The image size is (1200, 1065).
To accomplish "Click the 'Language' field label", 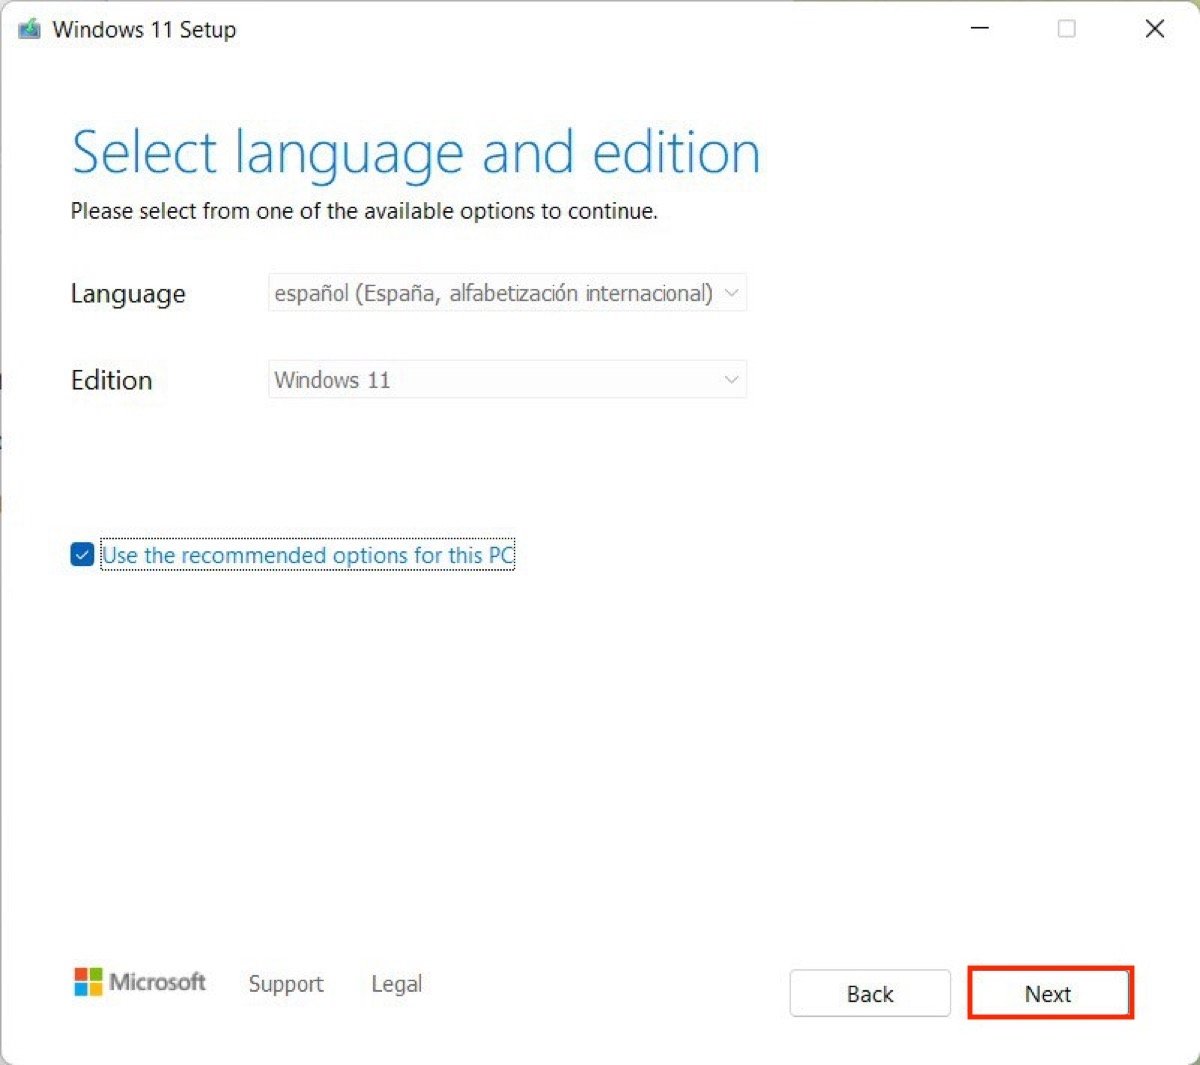I will (x=128, y=294).
